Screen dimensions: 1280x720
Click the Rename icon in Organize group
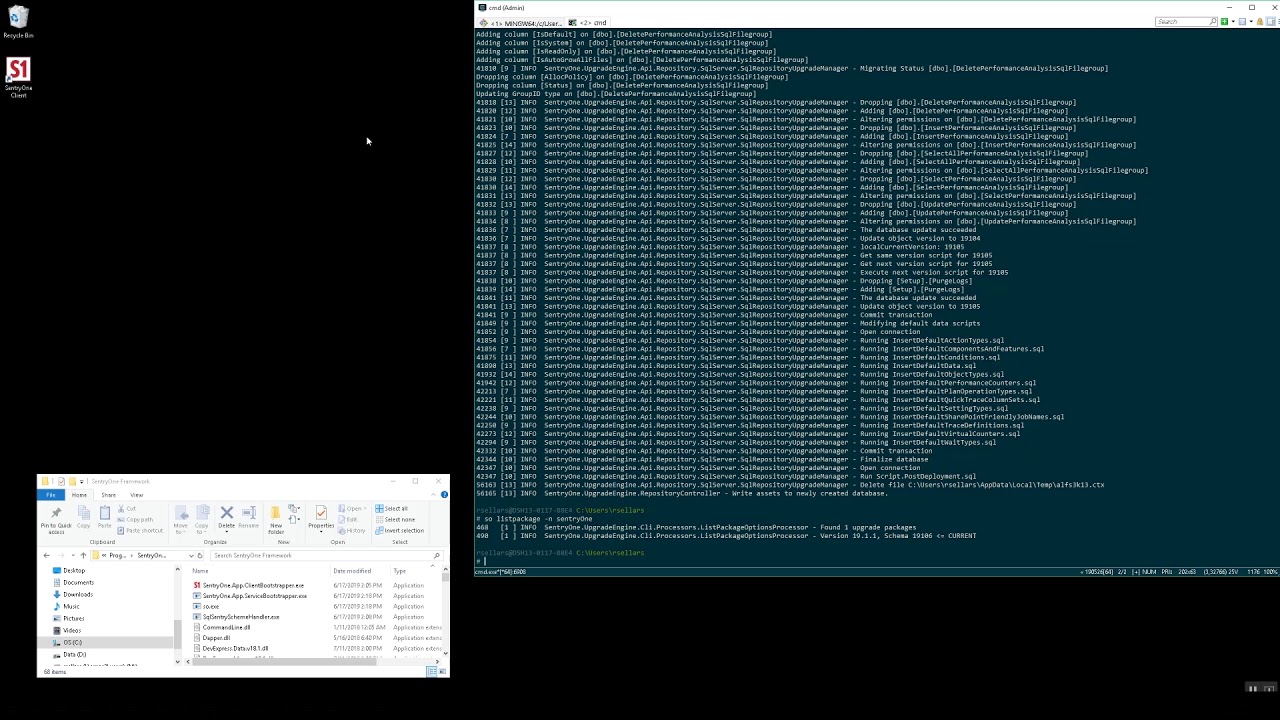click(x=249, y=512)
